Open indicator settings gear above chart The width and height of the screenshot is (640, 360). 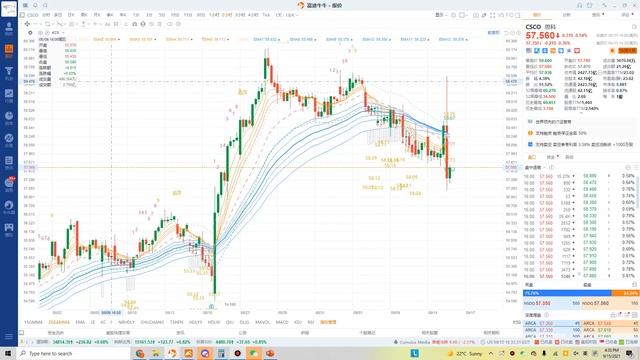[x=30, y=33]
